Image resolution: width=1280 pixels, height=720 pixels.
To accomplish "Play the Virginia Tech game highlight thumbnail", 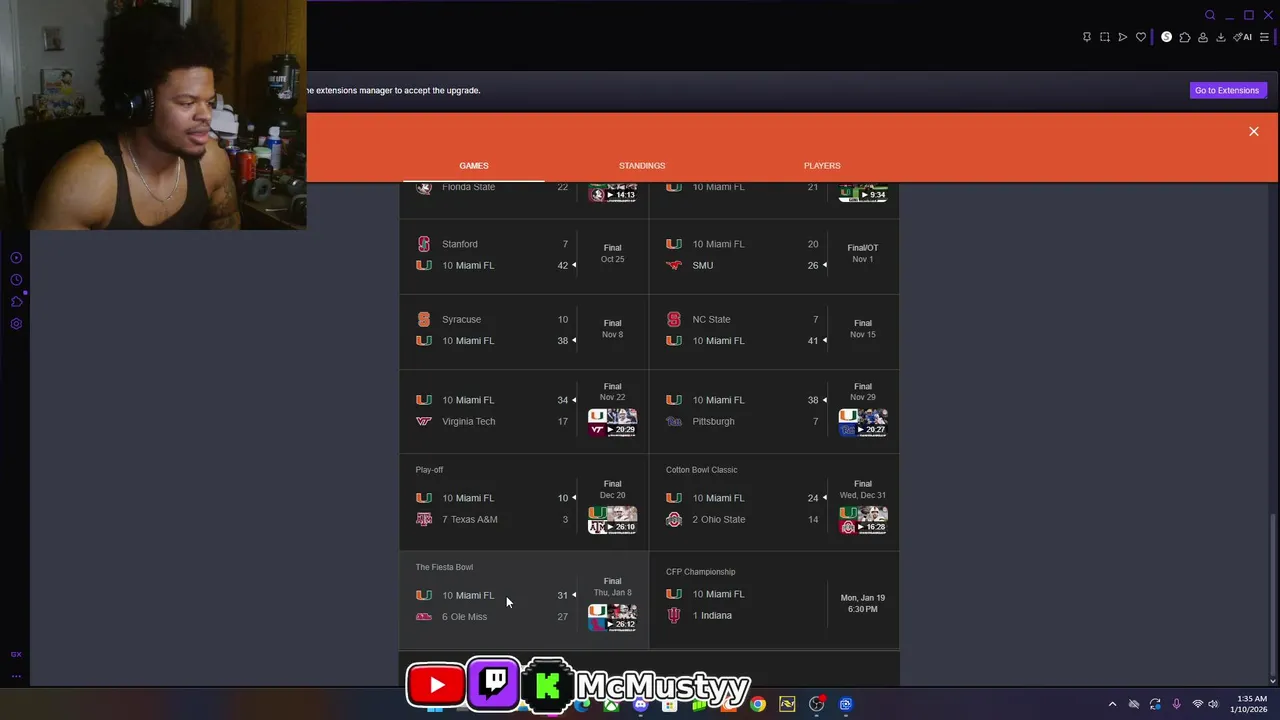I will coord(612,422).
